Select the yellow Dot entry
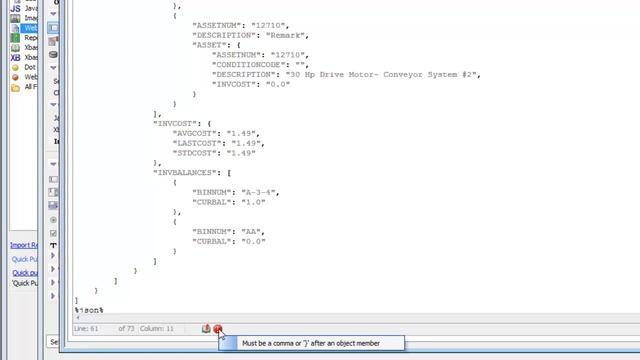The width and height of the screenshot is (640, 360). (x=24, y=67)
